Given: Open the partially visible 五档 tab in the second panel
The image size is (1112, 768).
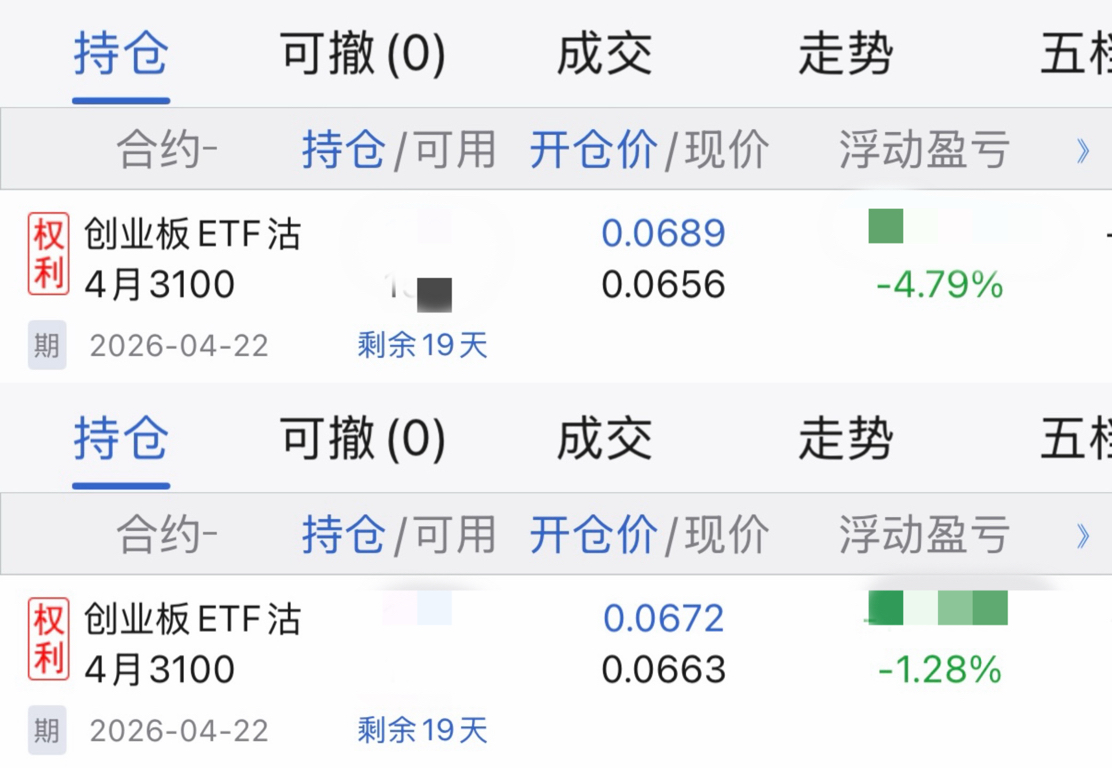Looking at the screenshot, I should click(x=1076, y=439).
